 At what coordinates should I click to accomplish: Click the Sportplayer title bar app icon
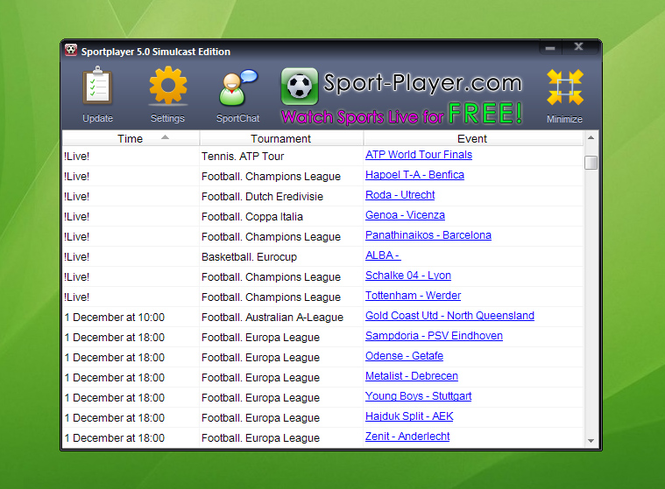click(x=71, y=50)
